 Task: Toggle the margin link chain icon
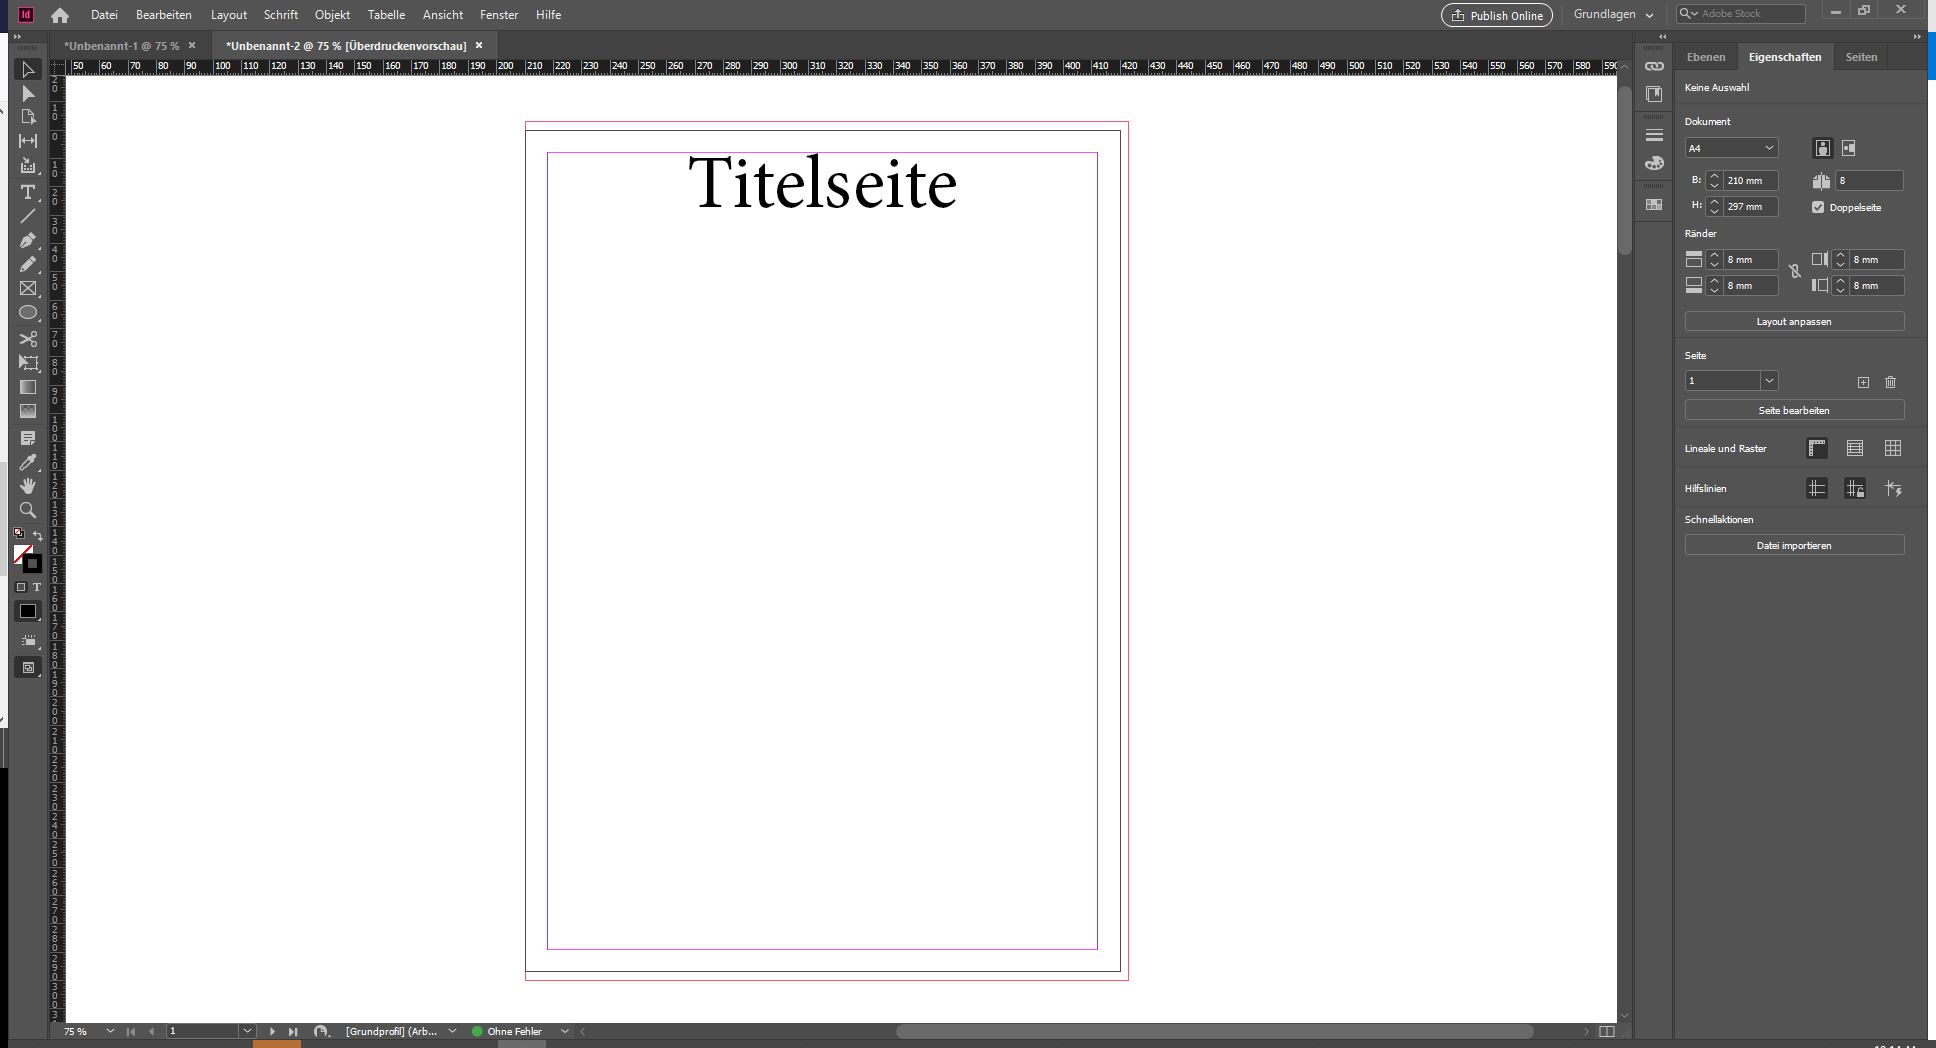click(x=1795, y=272)
